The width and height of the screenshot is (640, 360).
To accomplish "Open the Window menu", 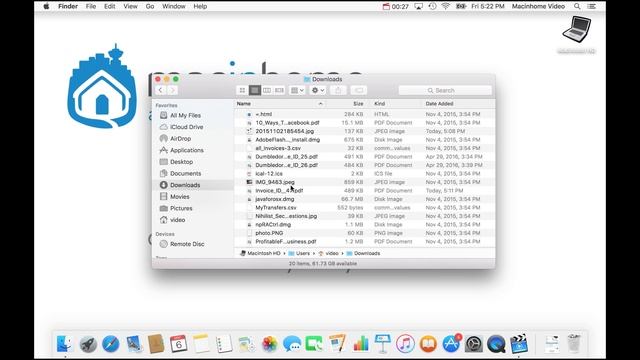I will [173, 6].
